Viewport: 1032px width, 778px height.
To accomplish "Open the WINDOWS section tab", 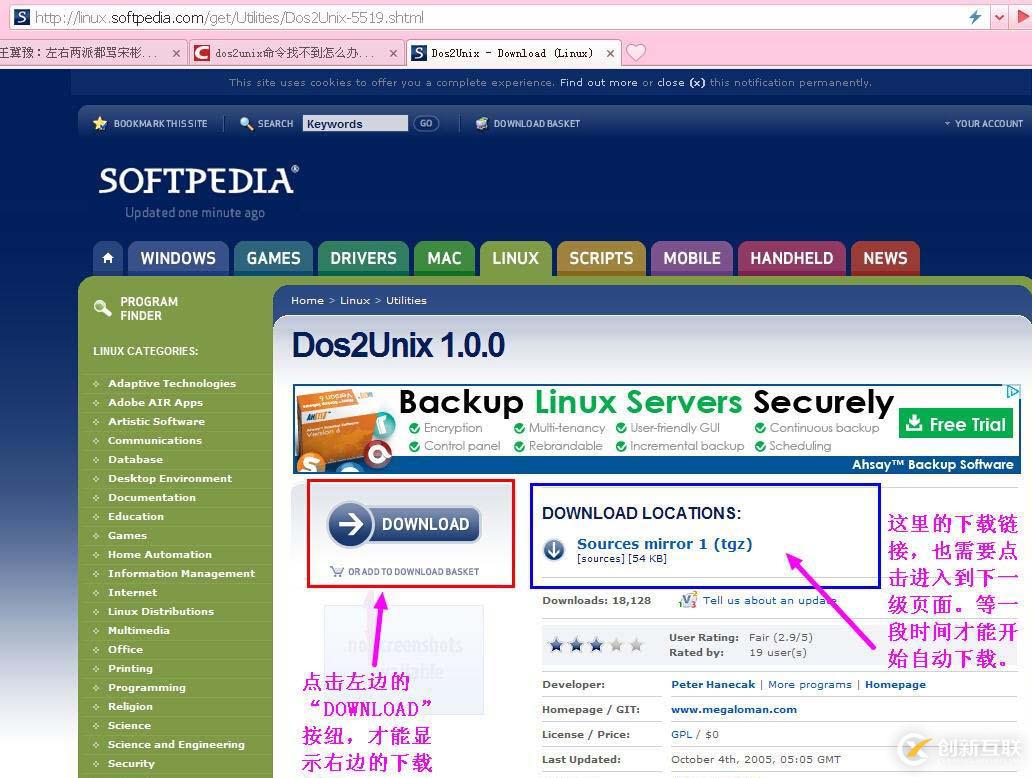I will tap(178, 258).
